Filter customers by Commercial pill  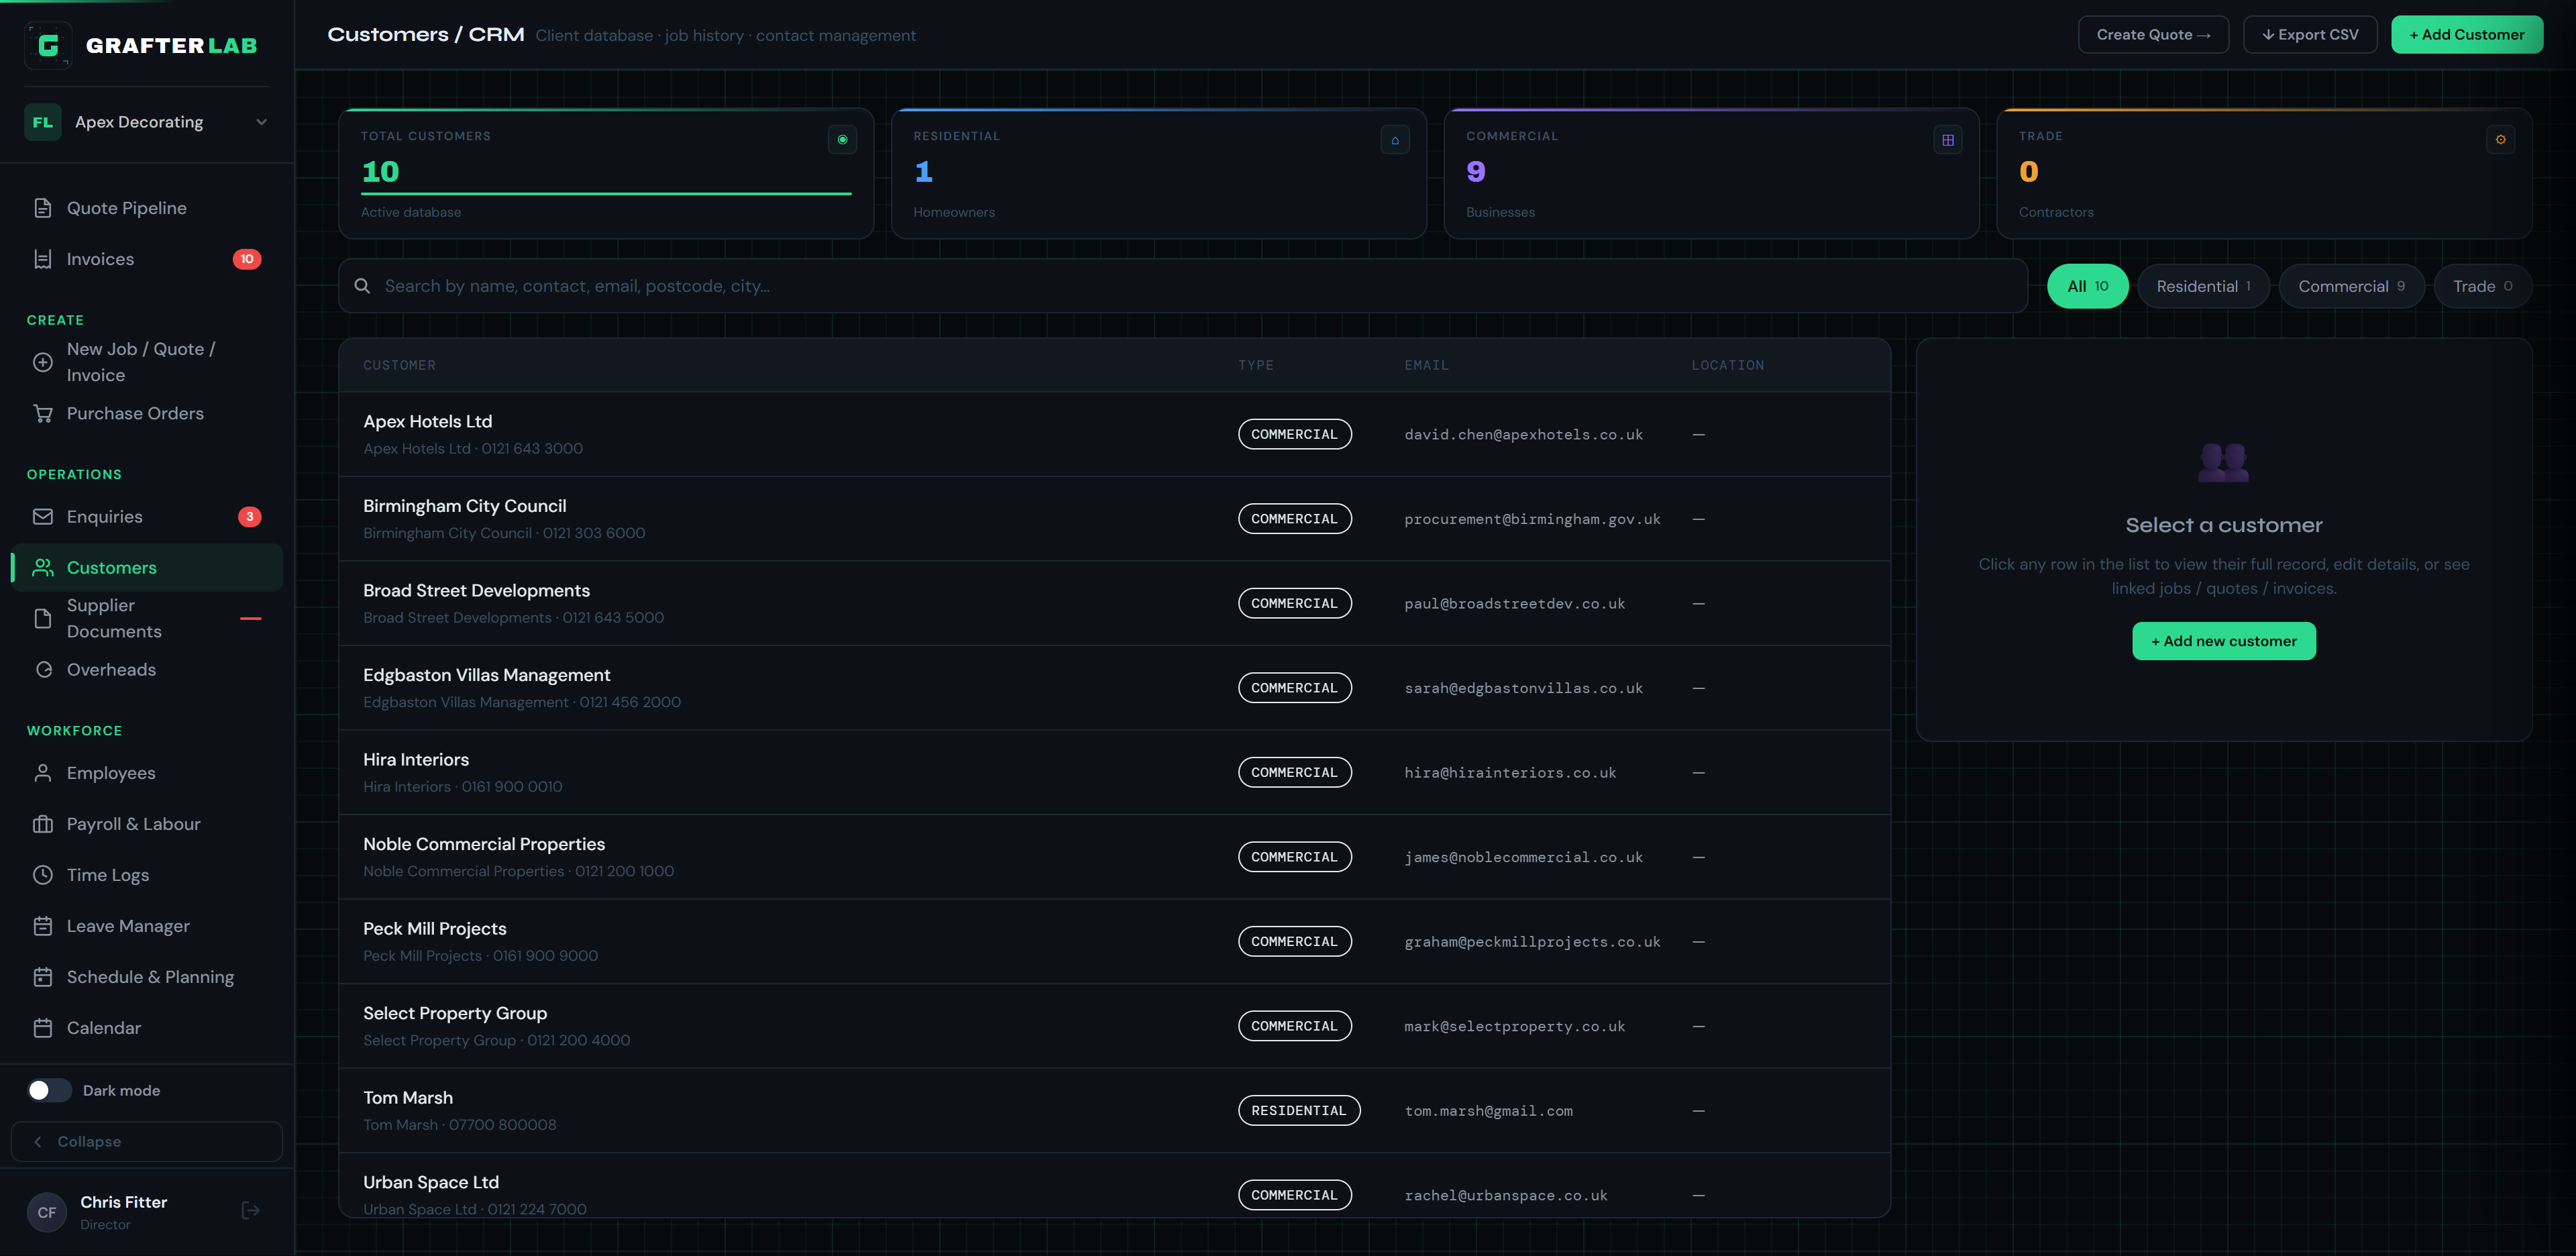[x=2351, y=286]
